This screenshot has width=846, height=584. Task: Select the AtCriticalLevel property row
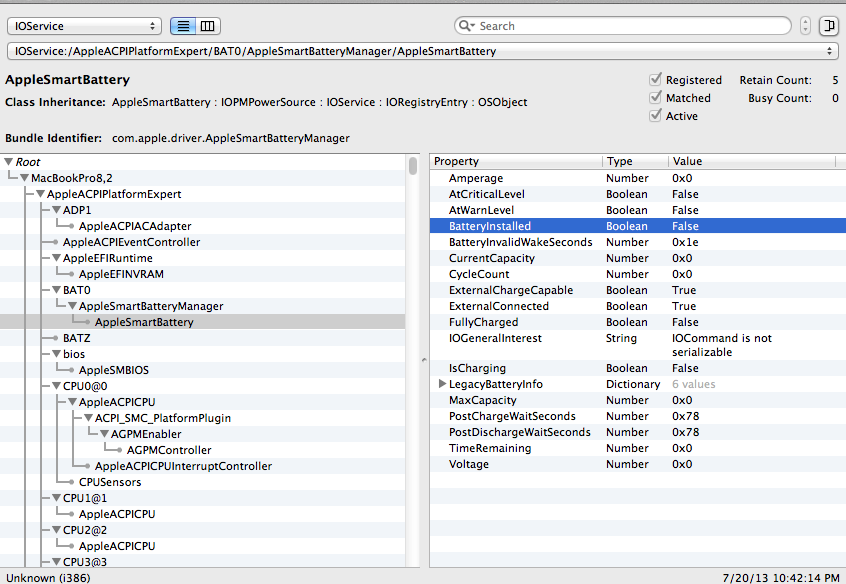pos(638,194)
